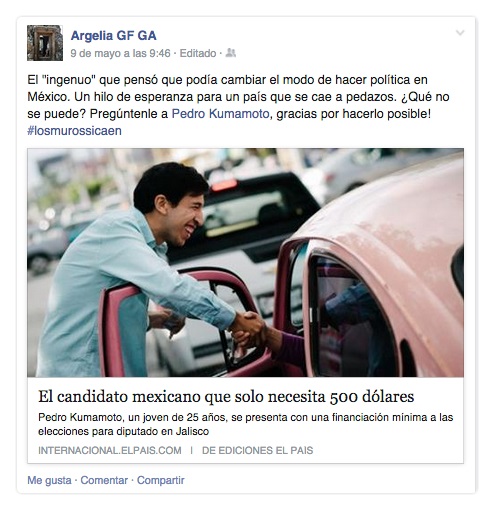Click the friends audience privacy icon
This screenshot has width=495, height=519.
[231, 53]
